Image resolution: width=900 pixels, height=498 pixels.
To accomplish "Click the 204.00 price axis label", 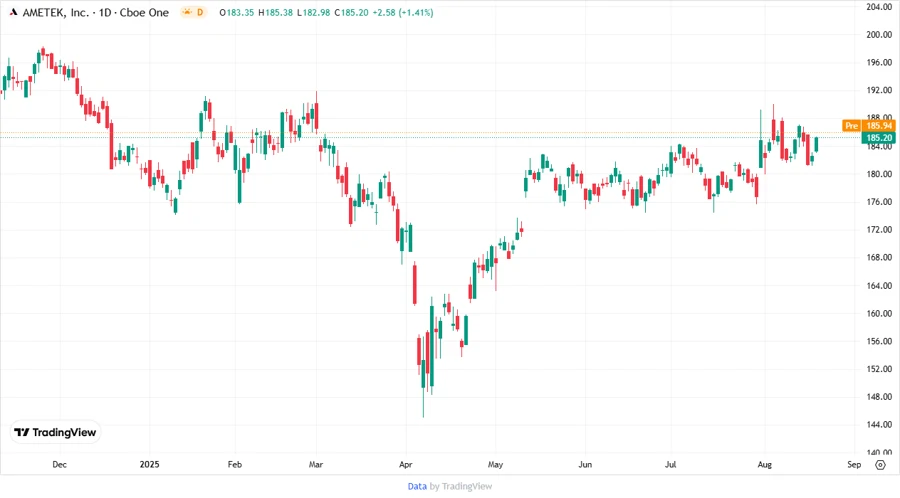I will tap(879, 7).
